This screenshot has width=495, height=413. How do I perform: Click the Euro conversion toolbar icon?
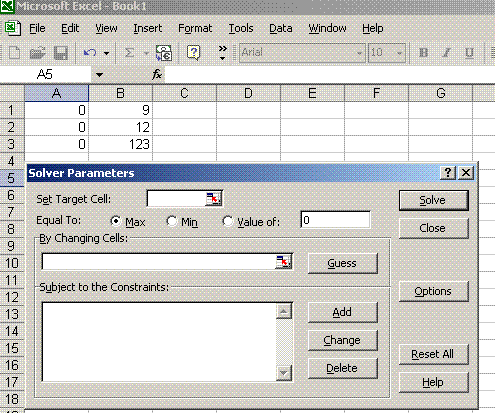[x=164, y=53]
